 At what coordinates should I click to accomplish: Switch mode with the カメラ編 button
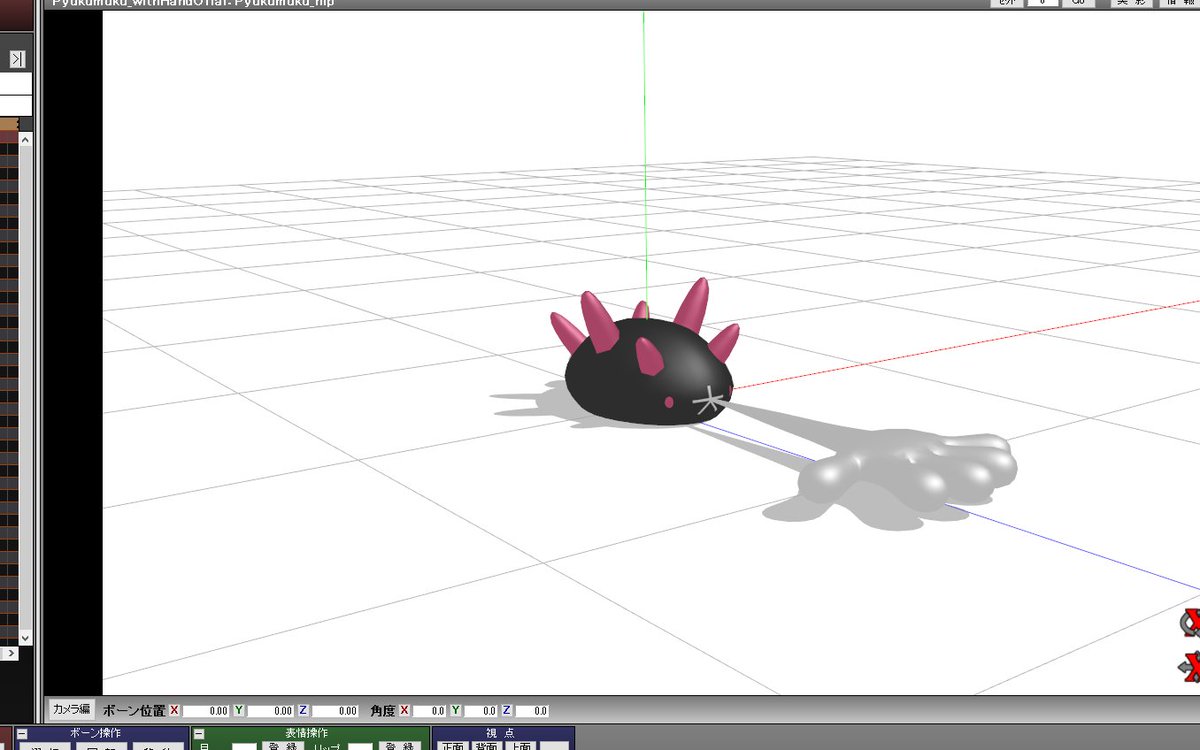pos(71,709)
